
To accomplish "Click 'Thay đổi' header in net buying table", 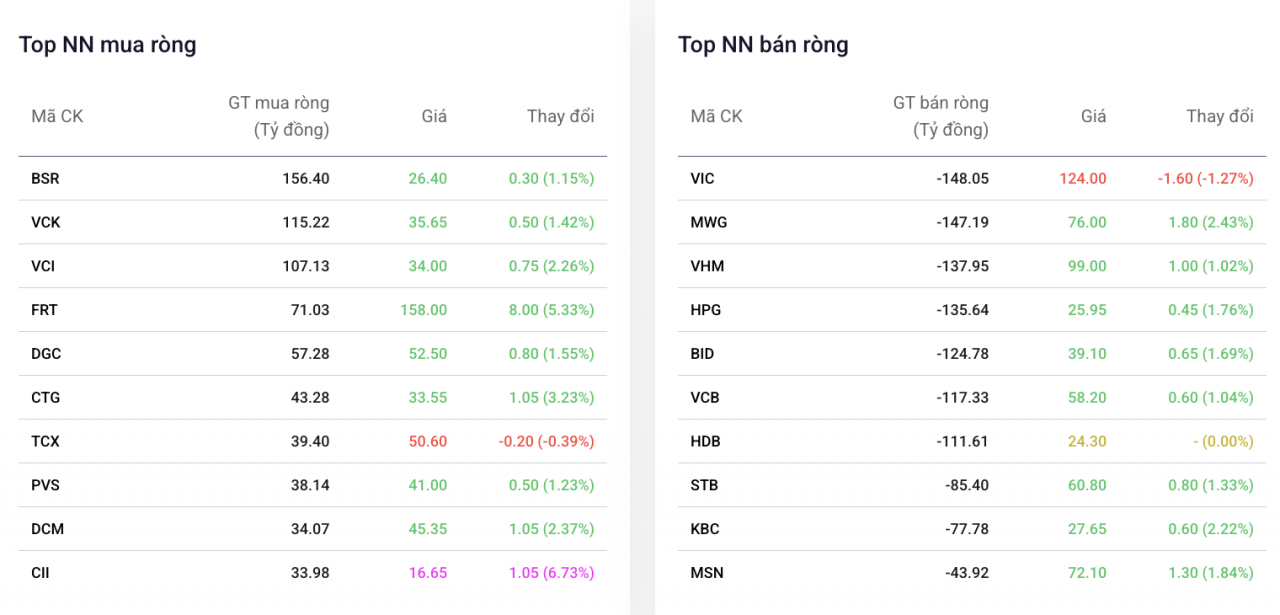I will click(560, 116).
